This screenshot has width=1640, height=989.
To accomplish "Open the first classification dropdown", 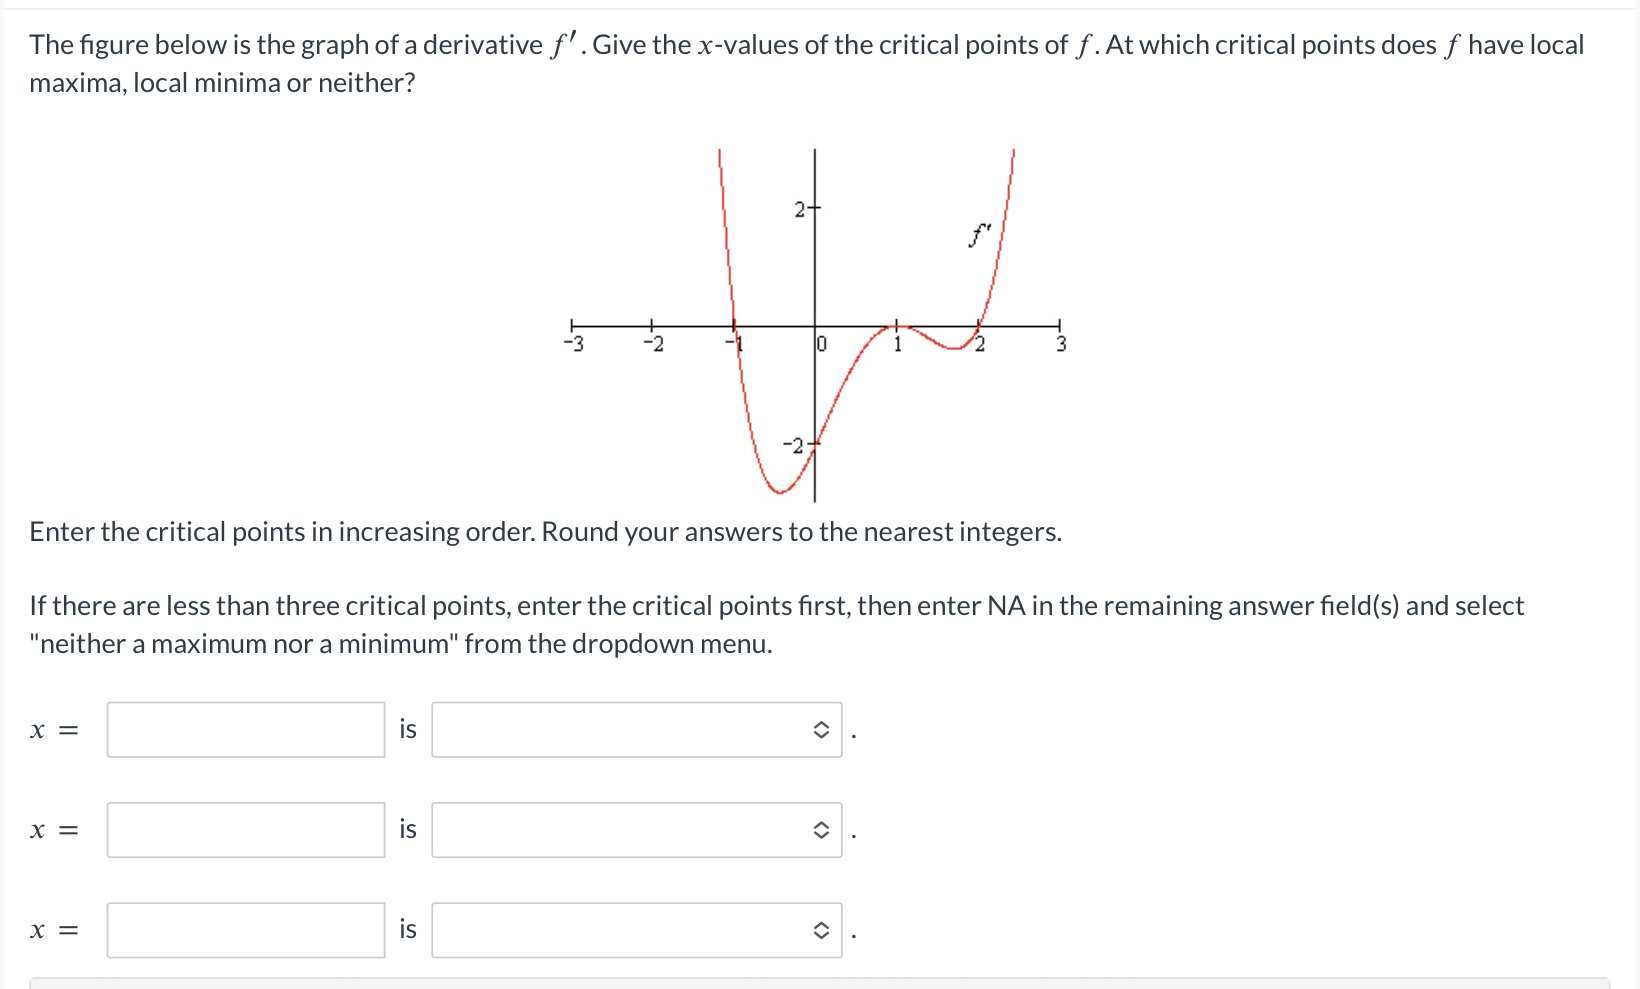I will coord(636,730).
